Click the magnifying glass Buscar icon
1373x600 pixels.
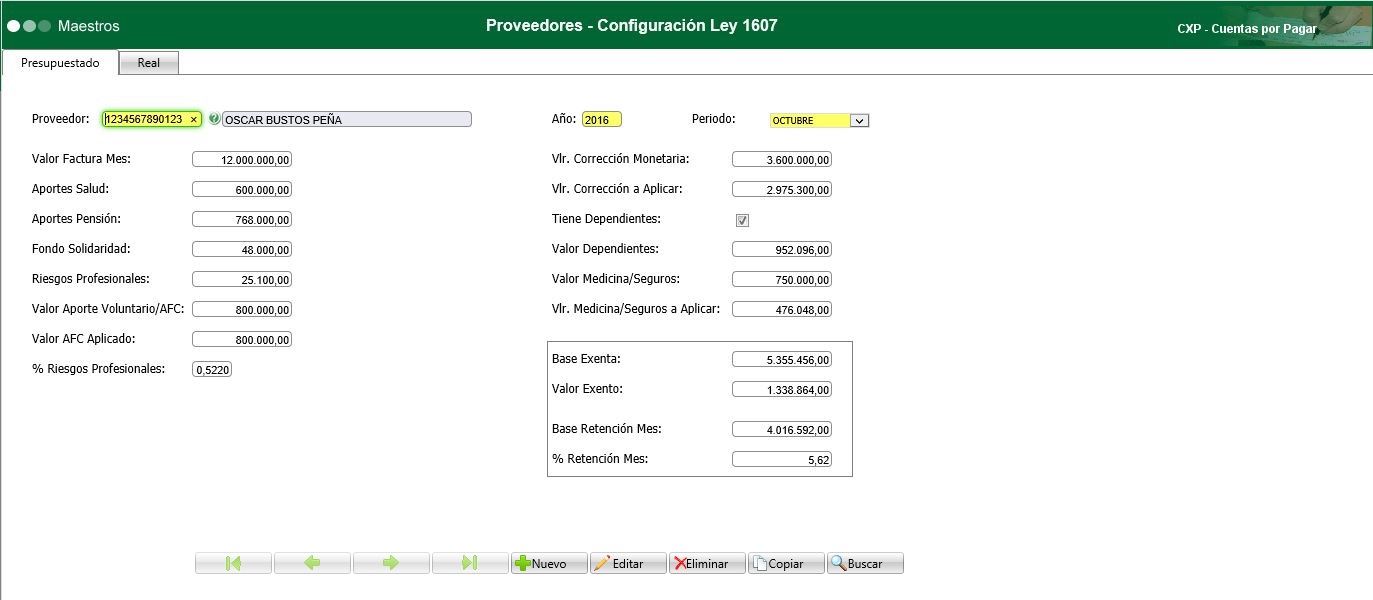[x=839, y=562]
